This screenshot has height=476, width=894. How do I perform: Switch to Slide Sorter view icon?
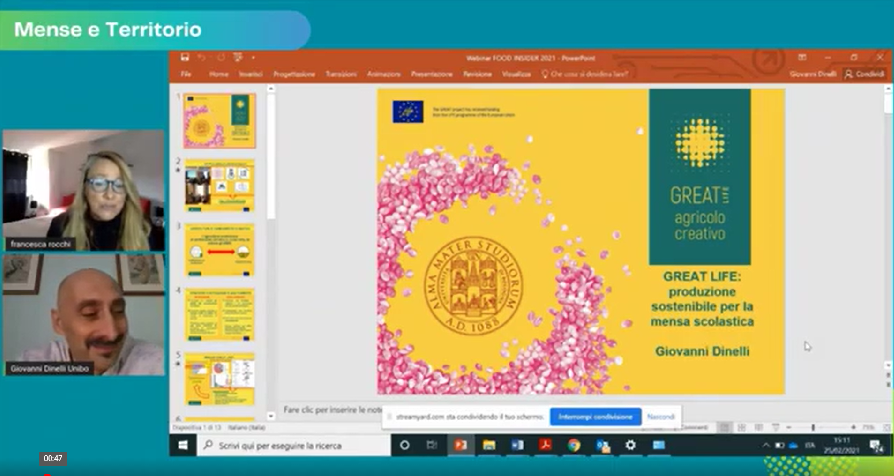(742, 428)
